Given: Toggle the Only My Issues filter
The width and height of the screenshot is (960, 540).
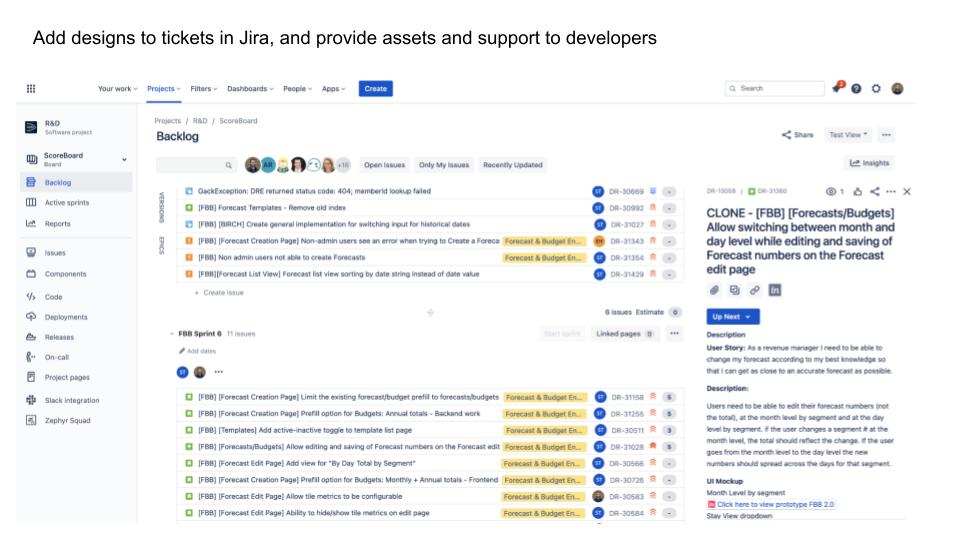Looking at the screenshot, I should coord(443,165).
